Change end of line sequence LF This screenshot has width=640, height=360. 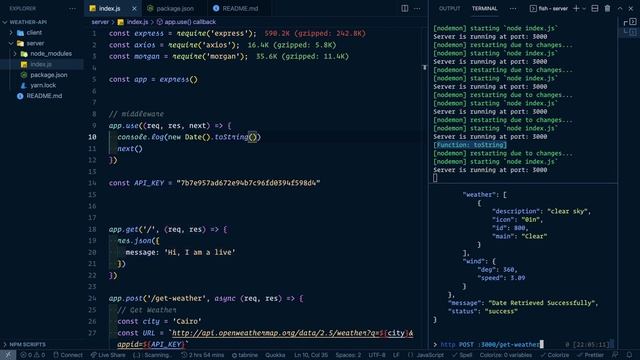tap(396, 355)
